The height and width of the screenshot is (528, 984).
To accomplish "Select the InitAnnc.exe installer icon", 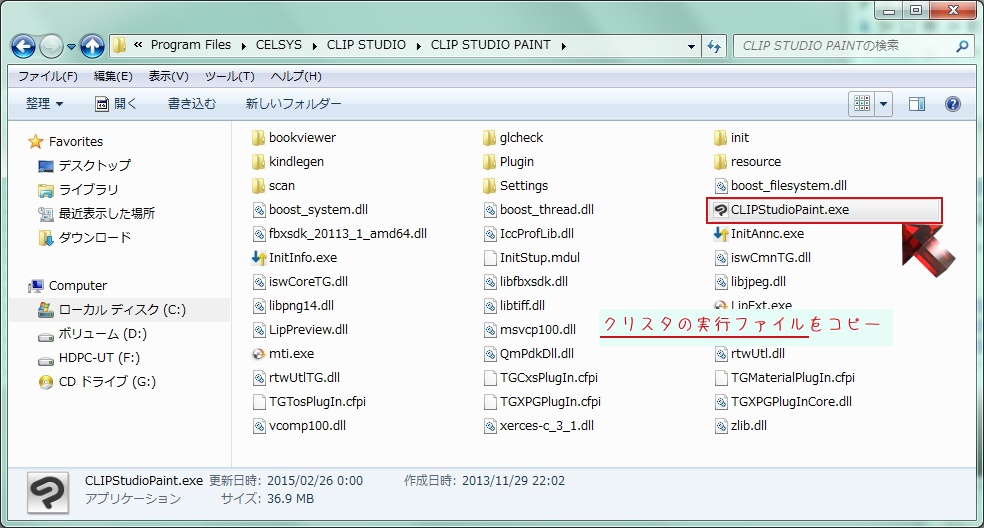I will (720, 234).
